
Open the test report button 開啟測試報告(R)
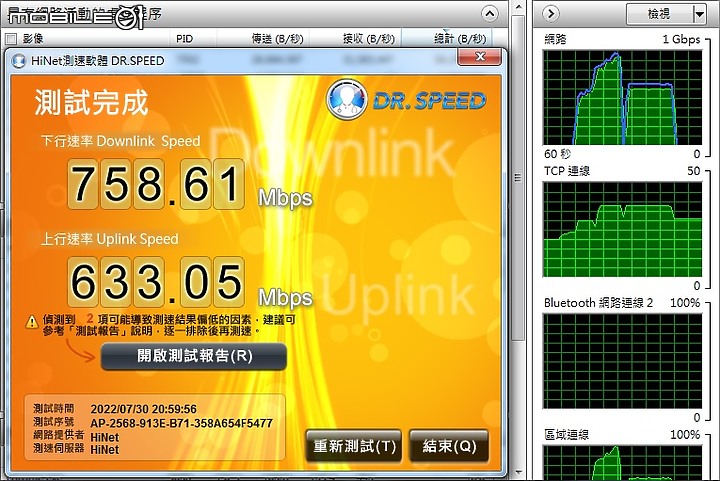194,356
